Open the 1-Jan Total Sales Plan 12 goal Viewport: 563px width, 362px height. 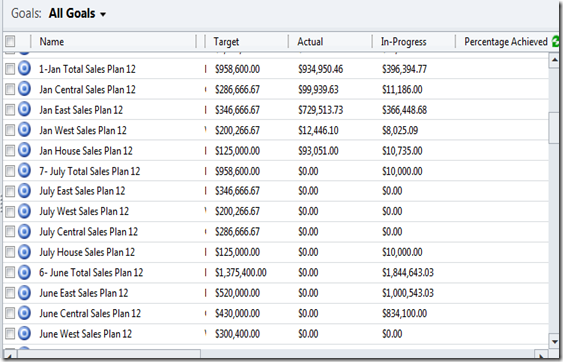click(87, 69)
